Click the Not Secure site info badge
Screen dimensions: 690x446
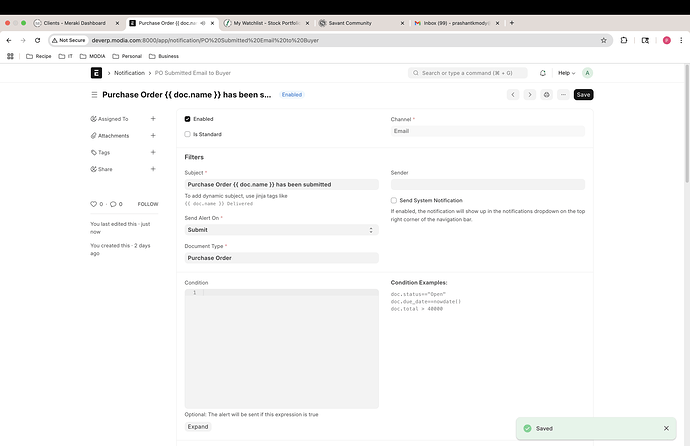[69, 40]
